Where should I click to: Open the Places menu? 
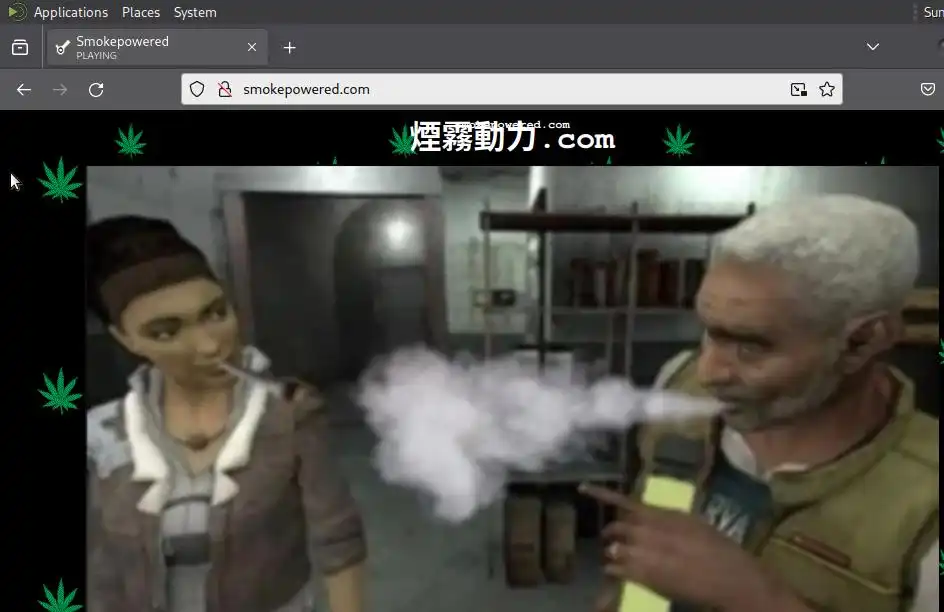click(x=141, y=12)
